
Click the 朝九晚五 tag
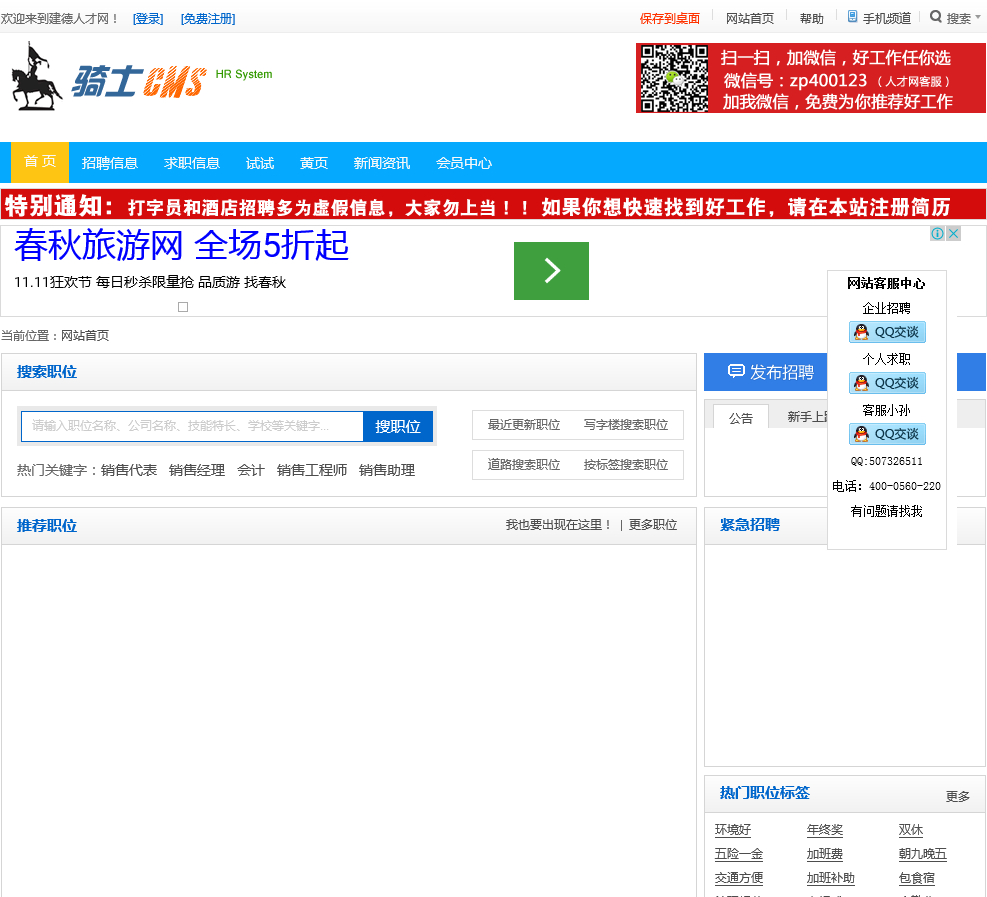(923, 854)
